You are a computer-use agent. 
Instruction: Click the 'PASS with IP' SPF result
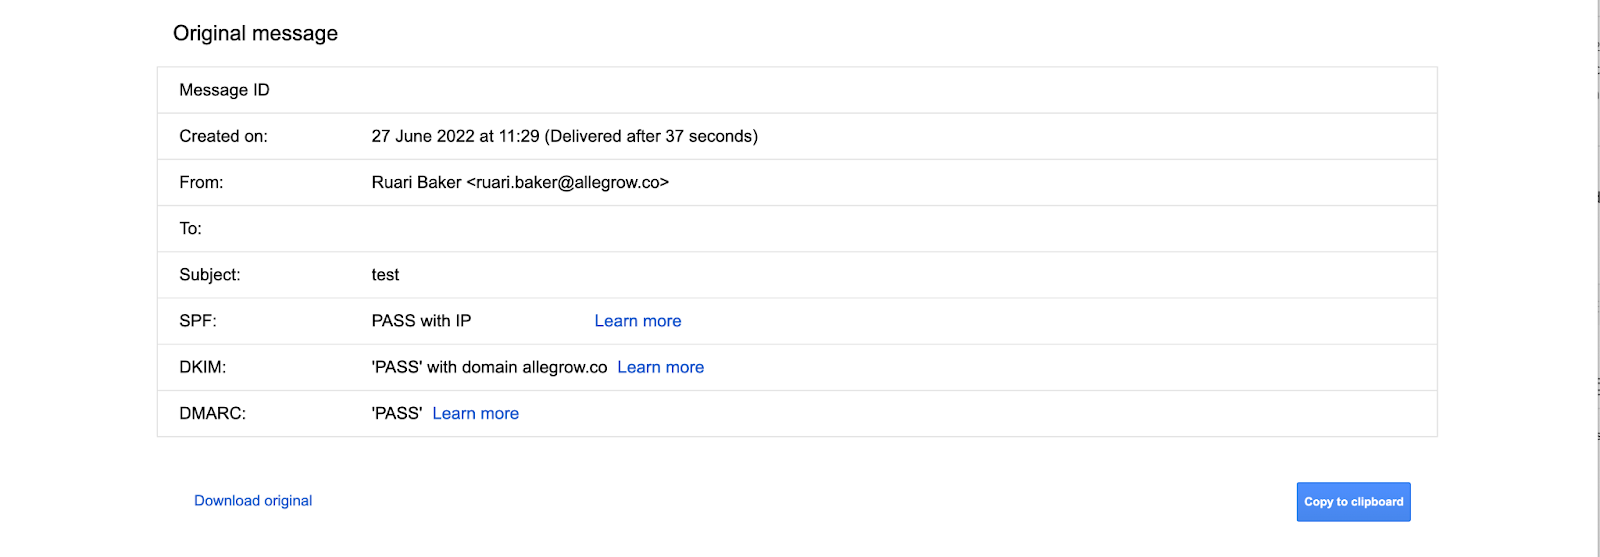click(x=421, y=321)
